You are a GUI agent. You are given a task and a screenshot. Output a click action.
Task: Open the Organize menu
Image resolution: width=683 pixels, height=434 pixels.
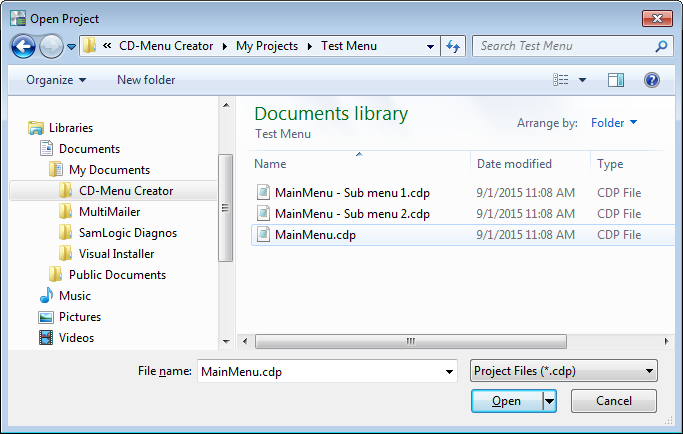(56, 80)
